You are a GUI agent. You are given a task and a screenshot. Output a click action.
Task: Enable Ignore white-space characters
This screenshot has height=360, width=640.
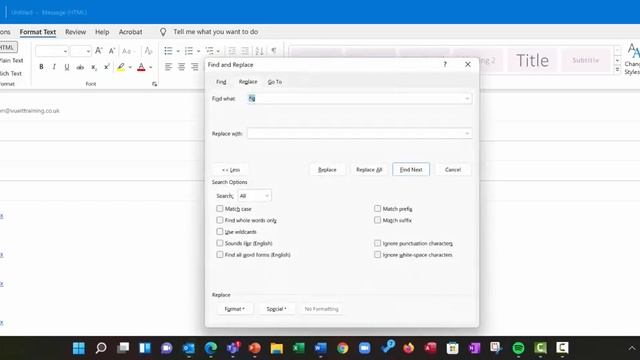pyautogui.click(x=378, y=254)
